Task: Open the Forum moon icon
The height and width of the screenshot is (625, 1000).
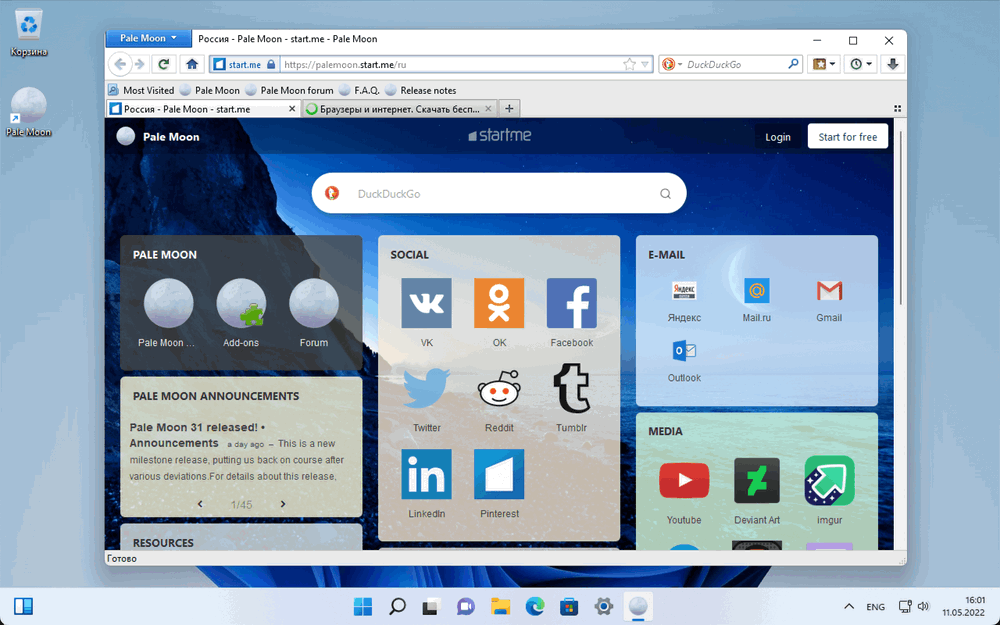Action: click(314, 303)
